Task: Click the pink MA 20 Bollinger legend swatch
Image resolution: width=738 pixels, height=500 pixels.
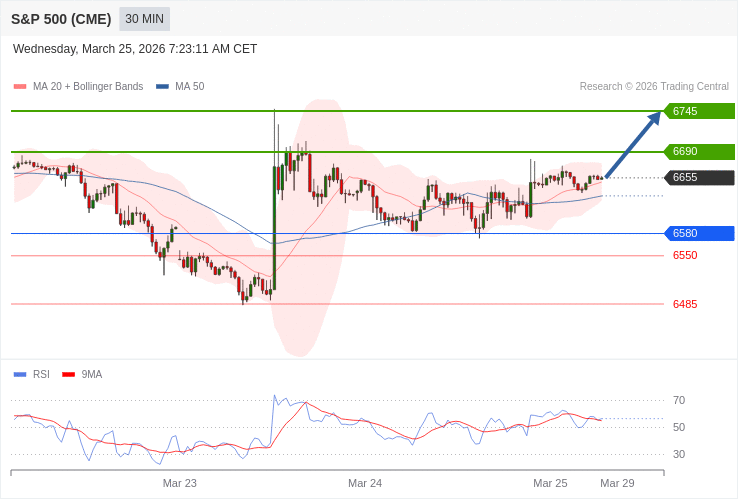Action: [20, 87]
